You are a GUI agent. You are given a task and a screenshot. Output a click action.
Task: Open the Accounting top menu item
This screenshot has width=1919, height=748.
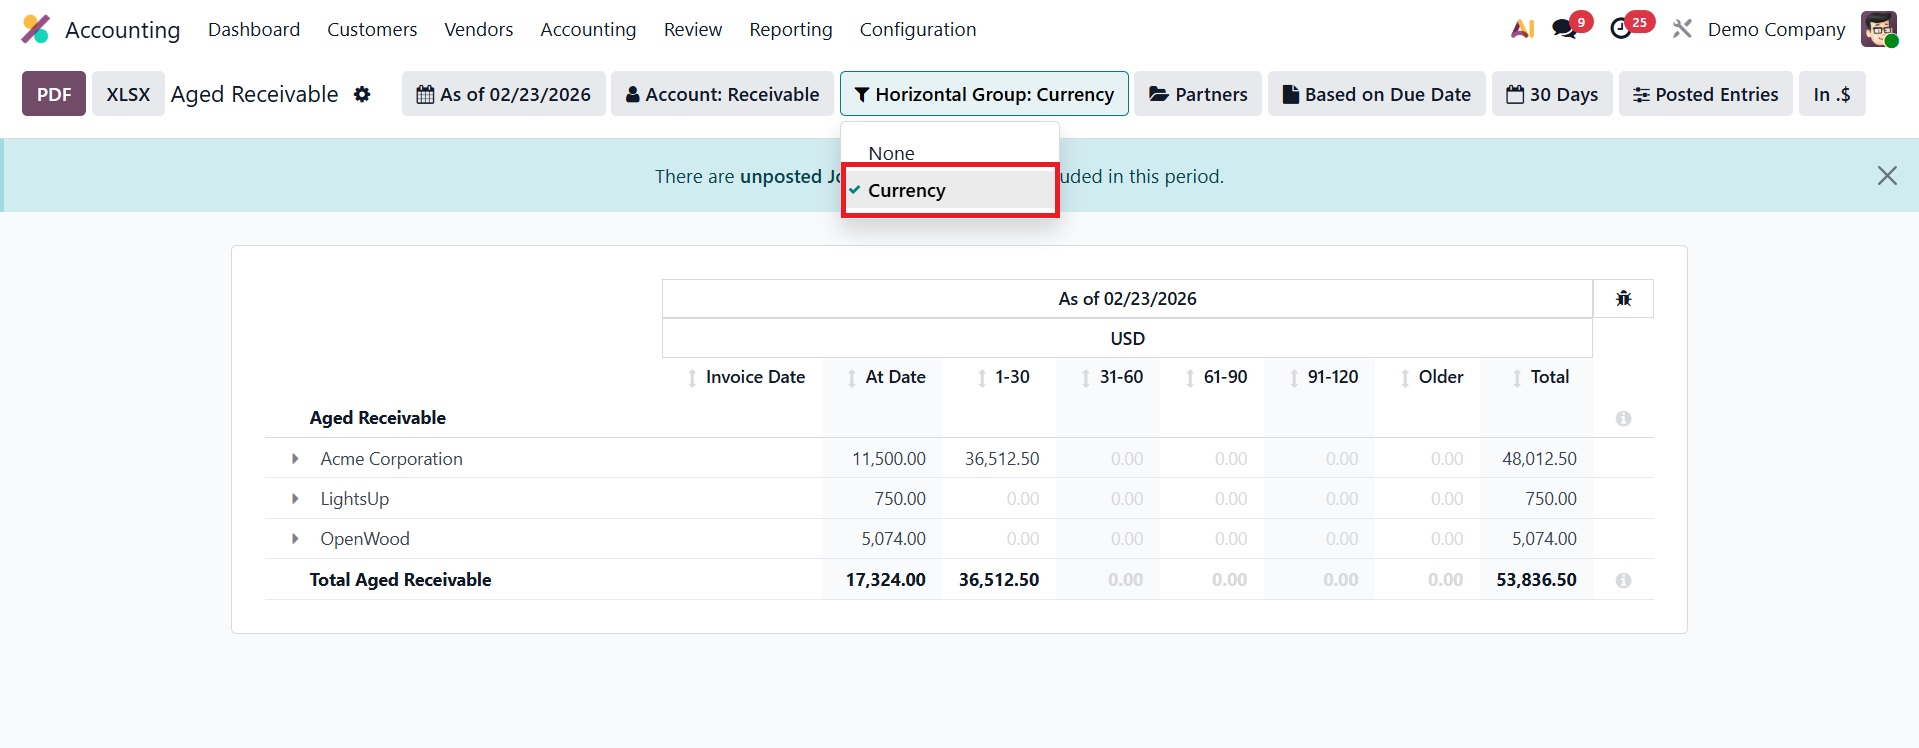click(588, 29)
